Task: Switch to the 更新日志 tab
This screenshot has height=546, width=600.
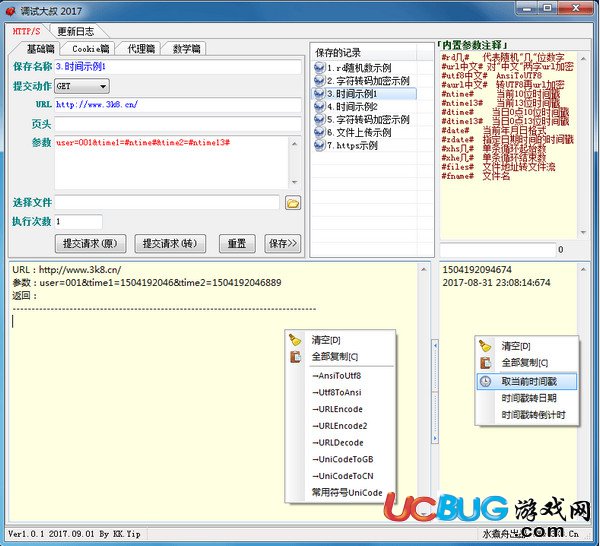Action: (x=75, y=31)
